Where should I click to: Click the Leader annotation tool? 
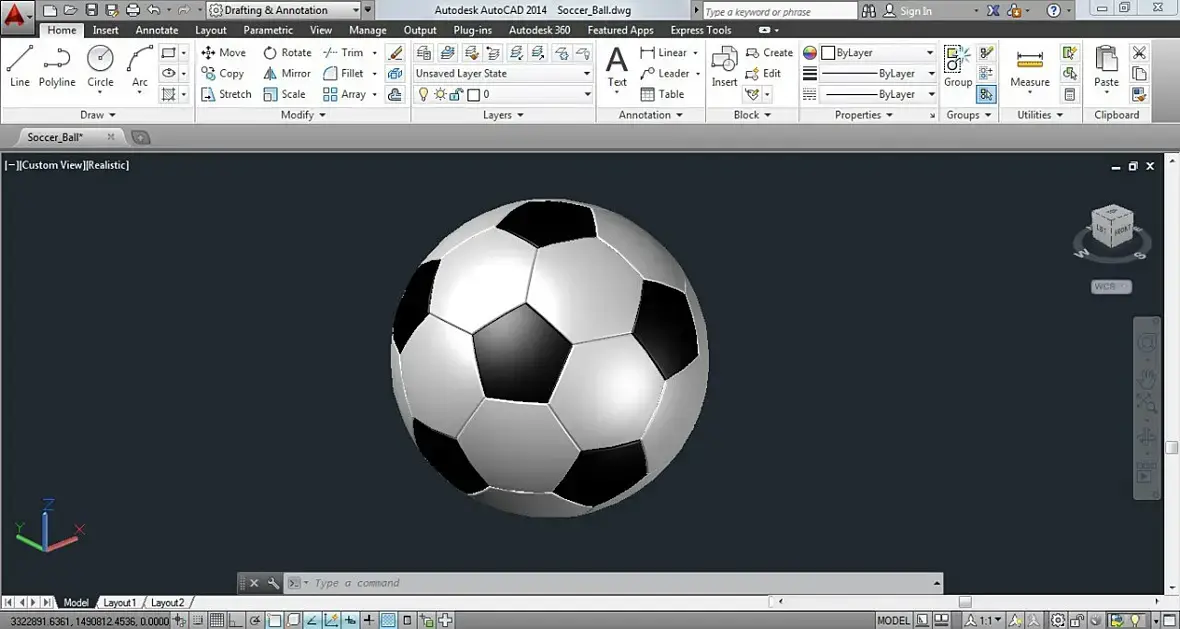(665, 73)
